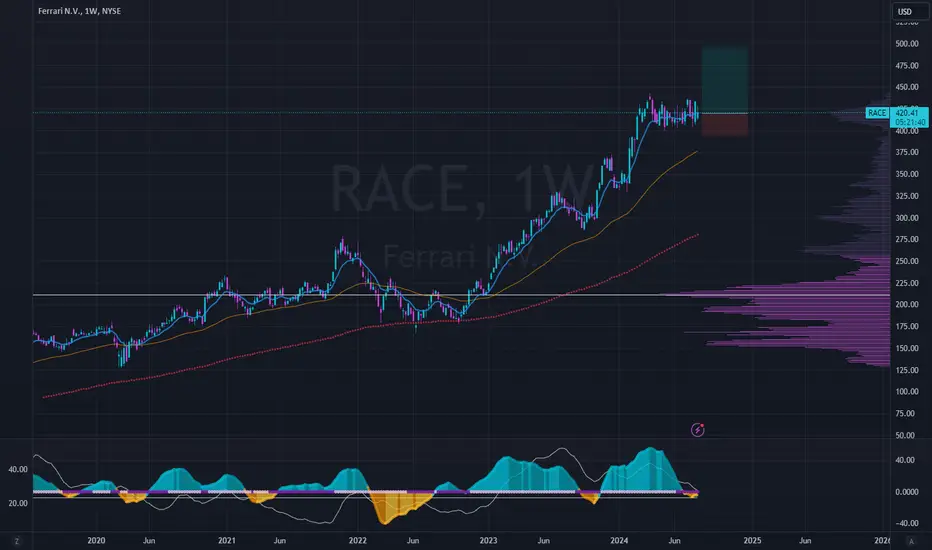This screenshot has width=932, height=550.
Task: Click the 2025 label on time axis
Action: (752, 540)
